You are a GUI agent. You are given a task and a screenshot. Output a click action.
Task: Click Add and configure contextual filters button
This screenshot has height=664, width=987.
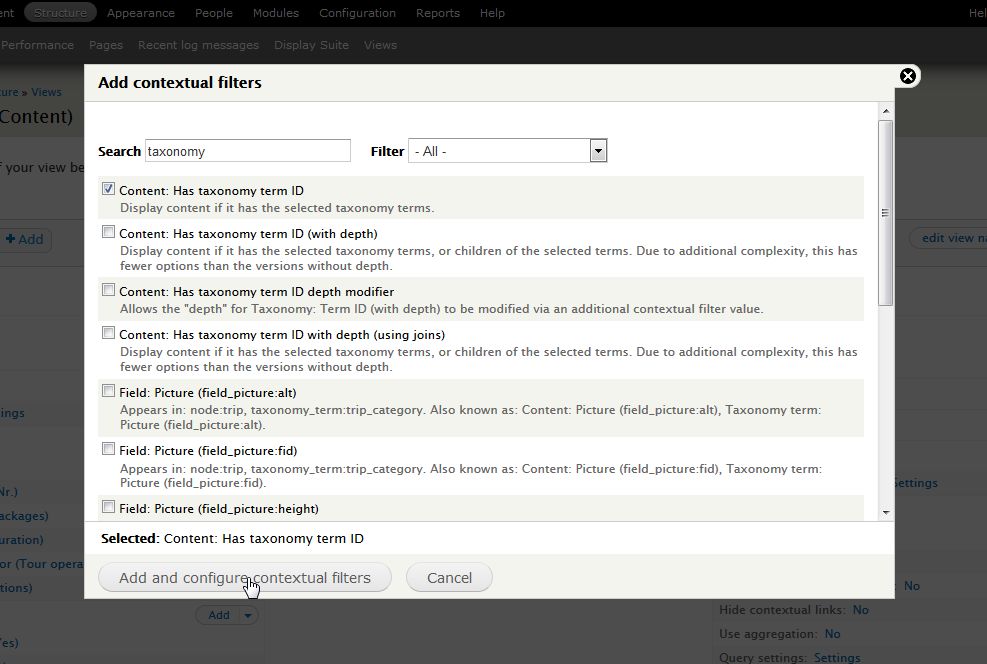(245, 577)
